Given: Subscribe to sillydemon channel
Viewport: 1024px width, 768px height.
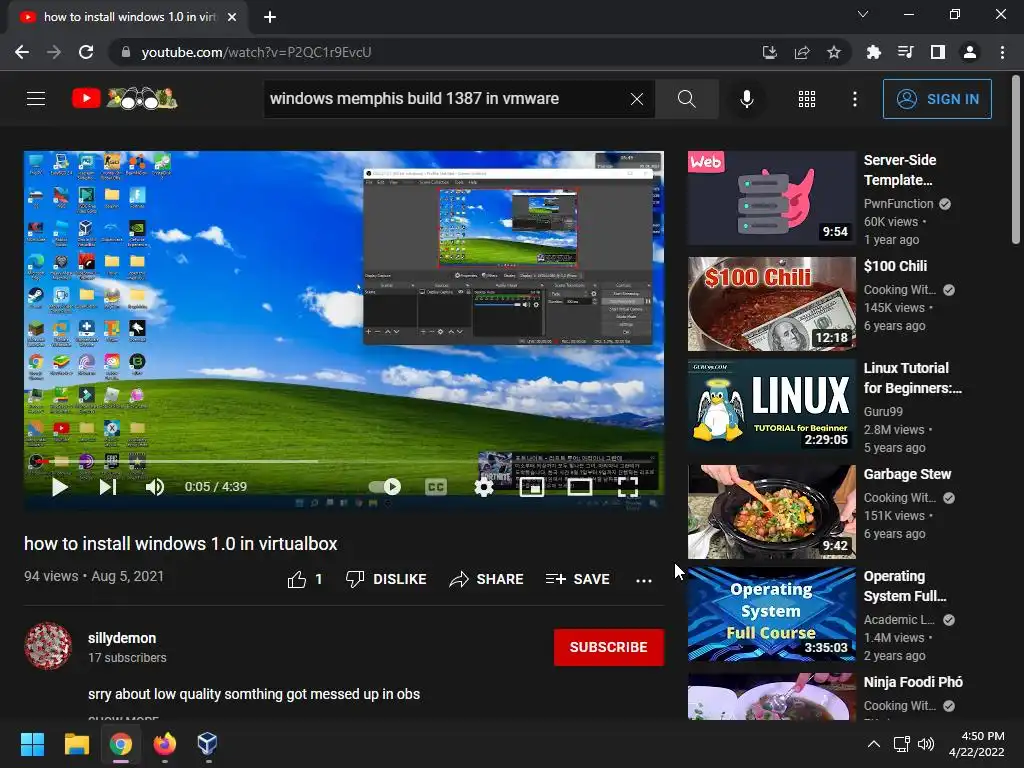Looking at the screenshot, I should pos(609,647).
